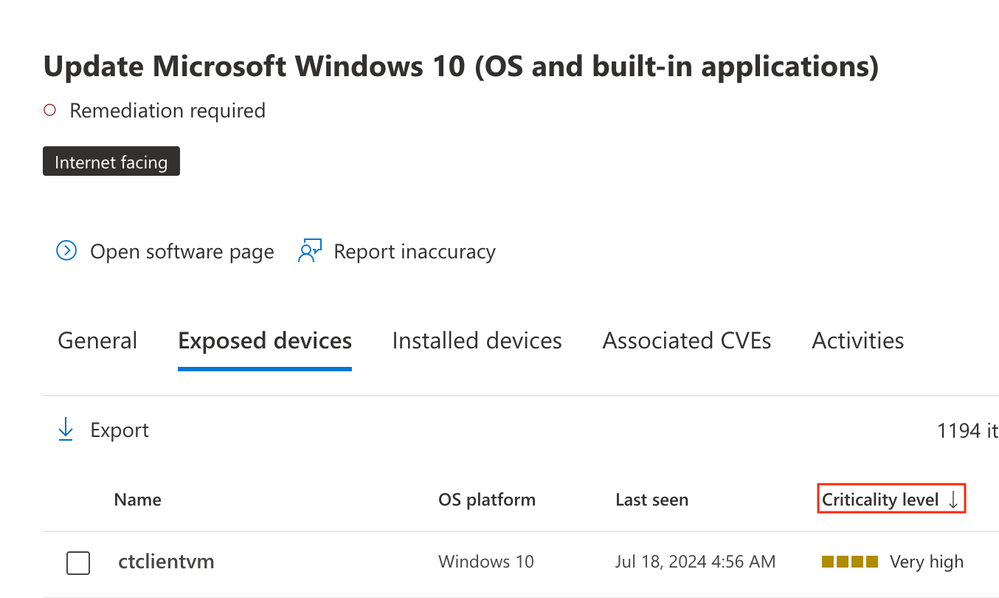Click the Export download arrow icon
Screen dimensions: 999x598
click(66, 430)
